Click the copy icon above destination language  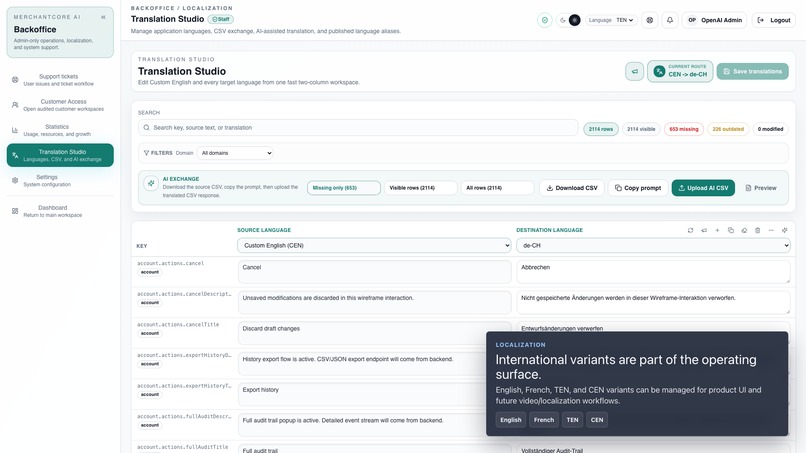pos(730,230)
